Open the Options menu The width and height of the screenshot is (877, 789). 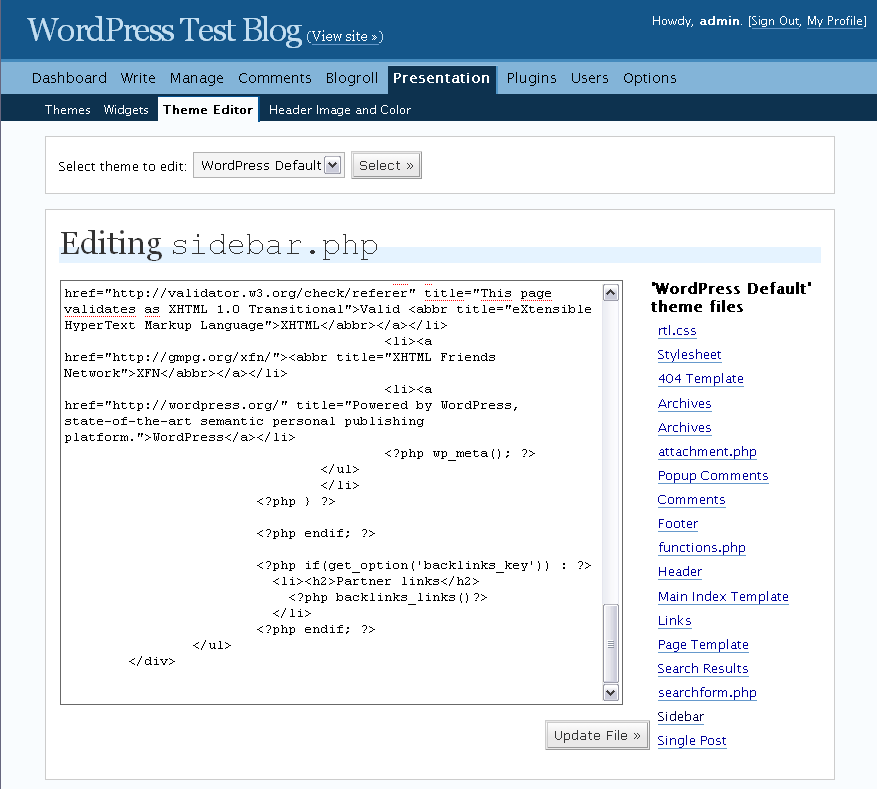point(650,78)
